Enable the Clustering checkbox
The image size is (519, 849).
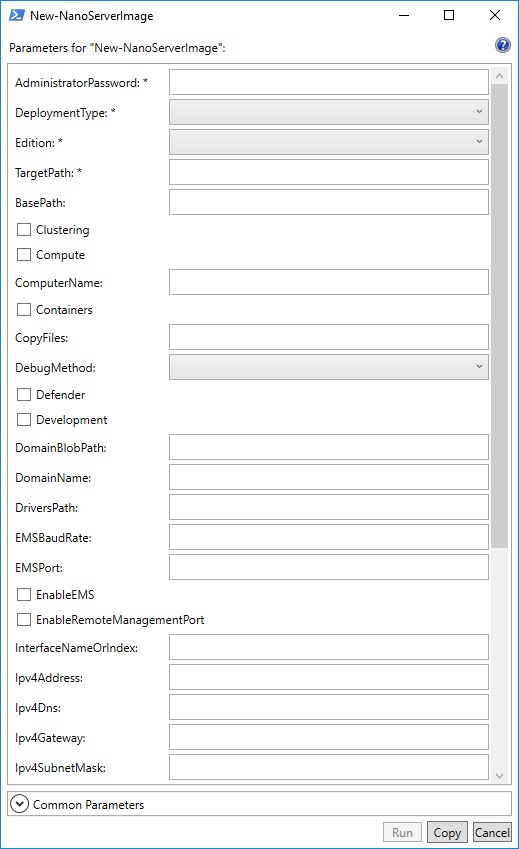24,230
